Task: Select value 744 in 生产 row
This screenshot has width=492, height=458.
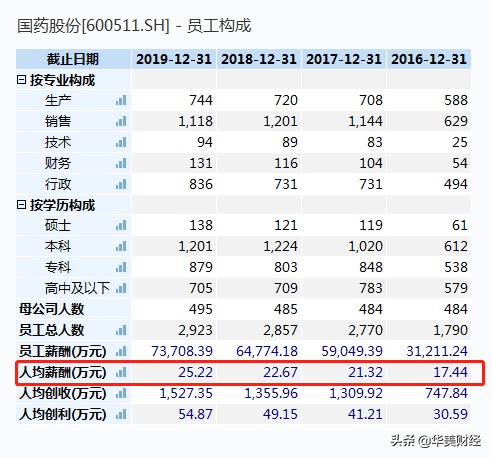Action: tap(201, 100)
